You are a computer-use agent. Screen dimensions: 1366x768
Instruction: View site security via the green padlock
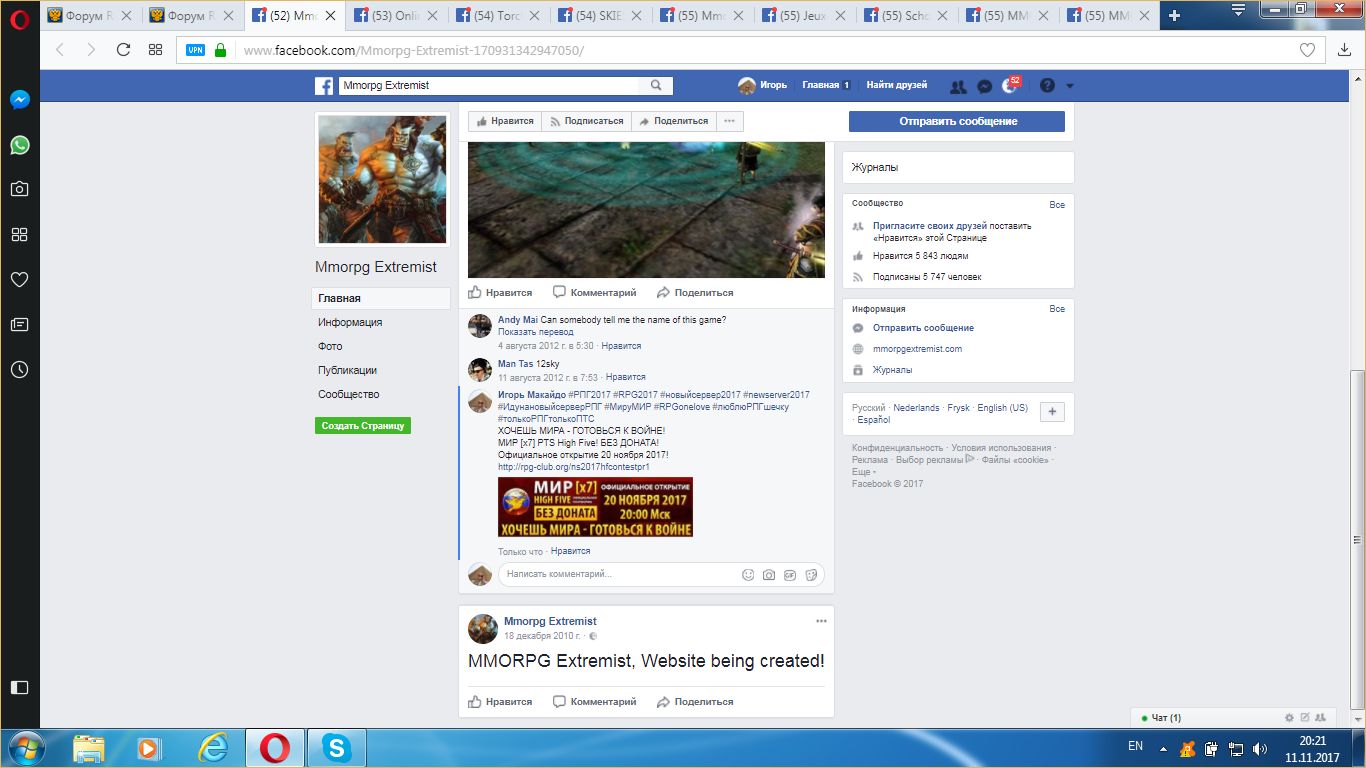coord(220,50)
